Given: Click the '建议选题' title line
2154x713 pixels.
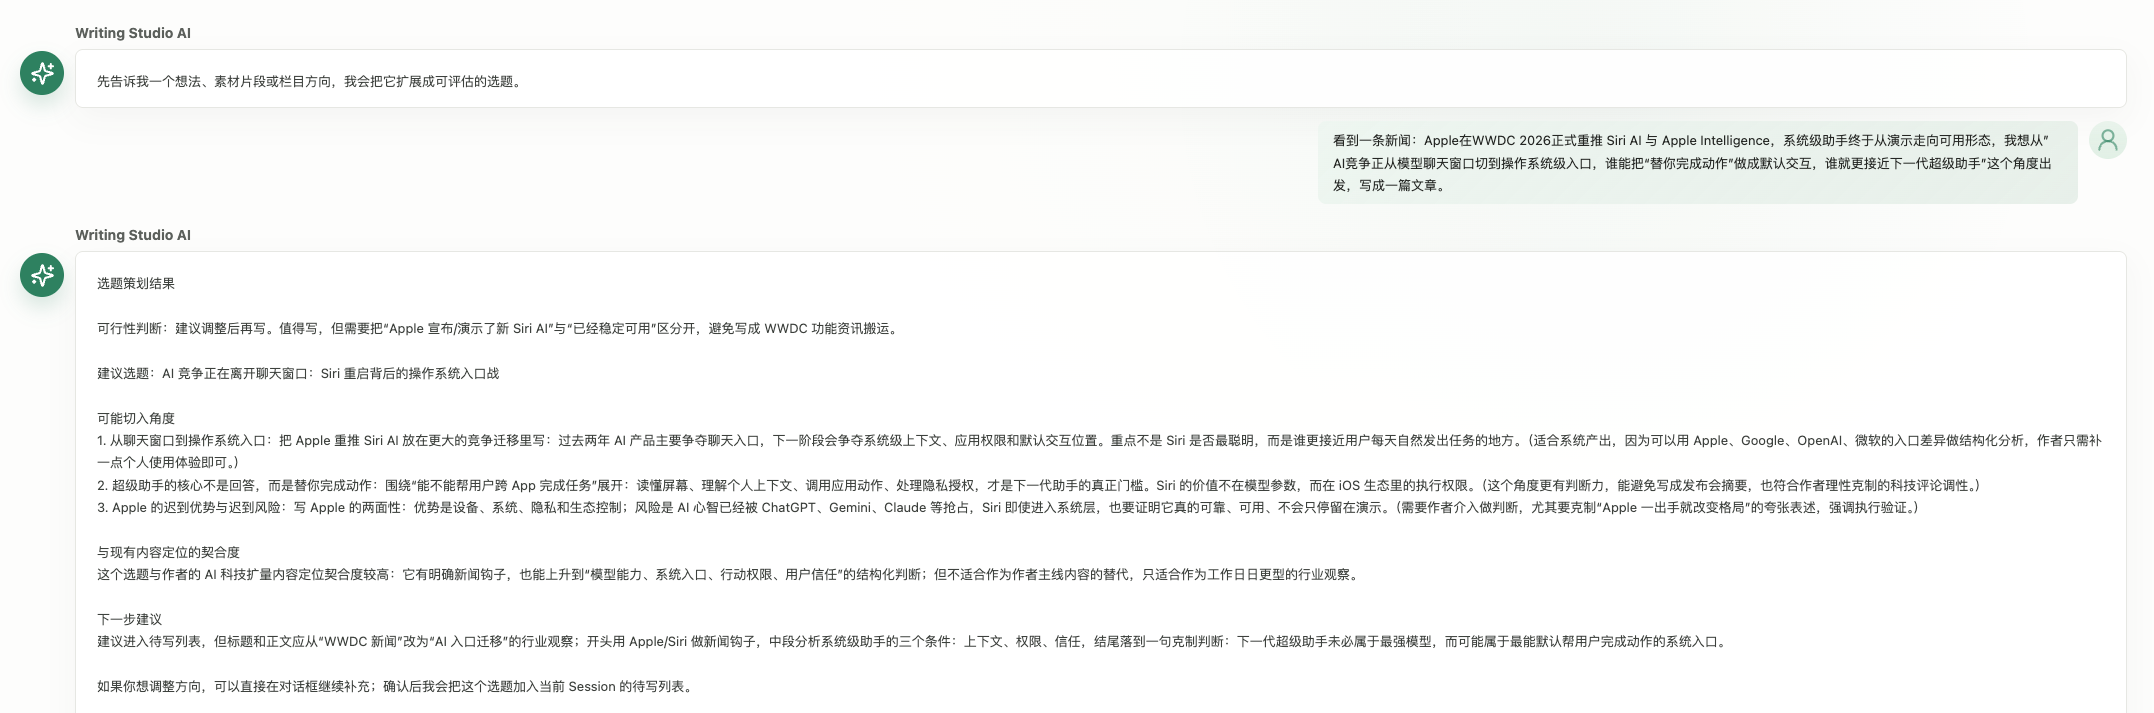Looking at the screenshot, I should click(x=298, y=374).
